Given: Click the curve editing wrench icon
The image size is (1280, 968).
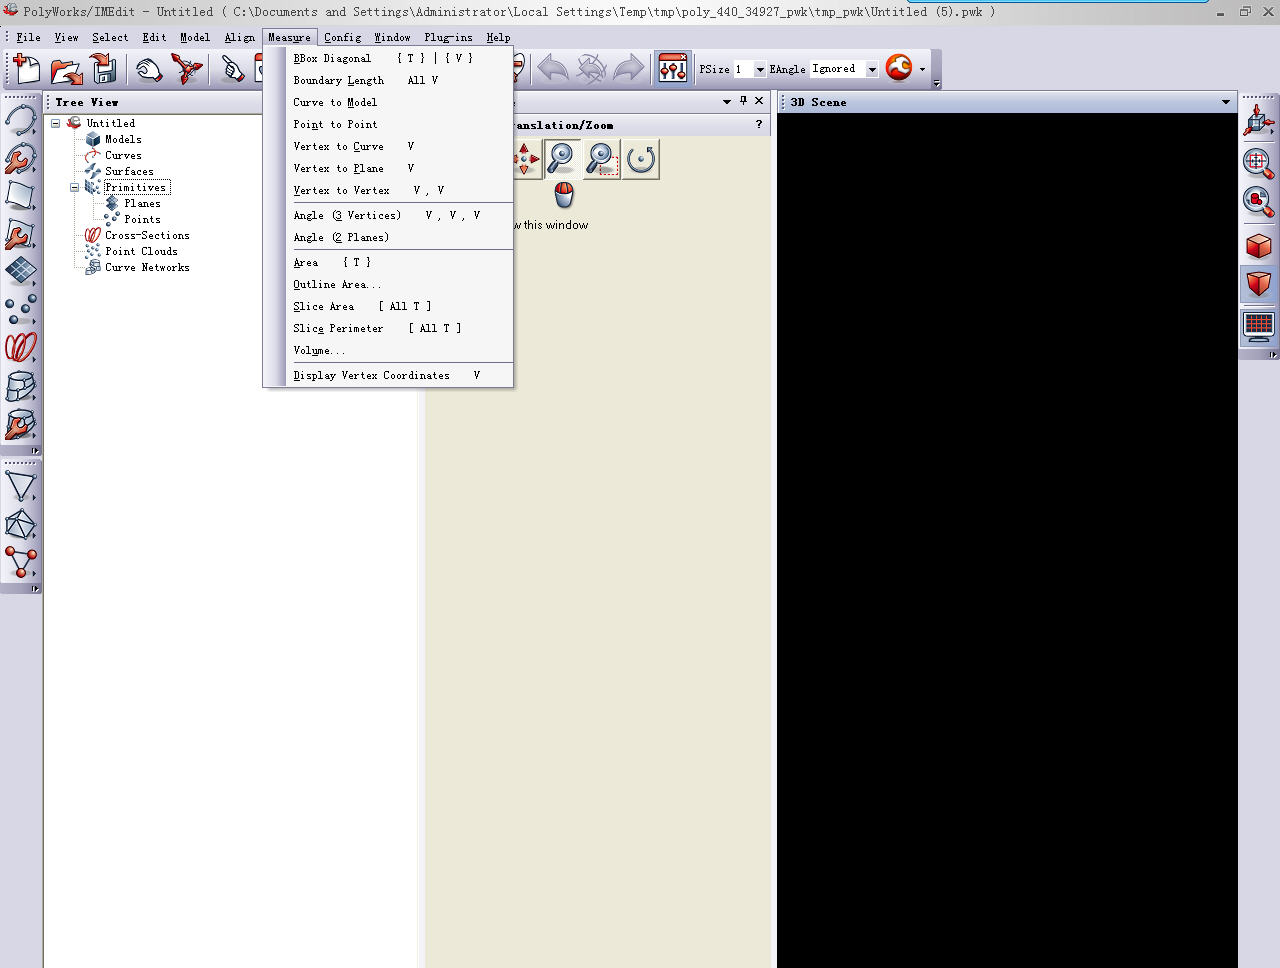Looking at the screenshot, I should click(x=20, y=157).
